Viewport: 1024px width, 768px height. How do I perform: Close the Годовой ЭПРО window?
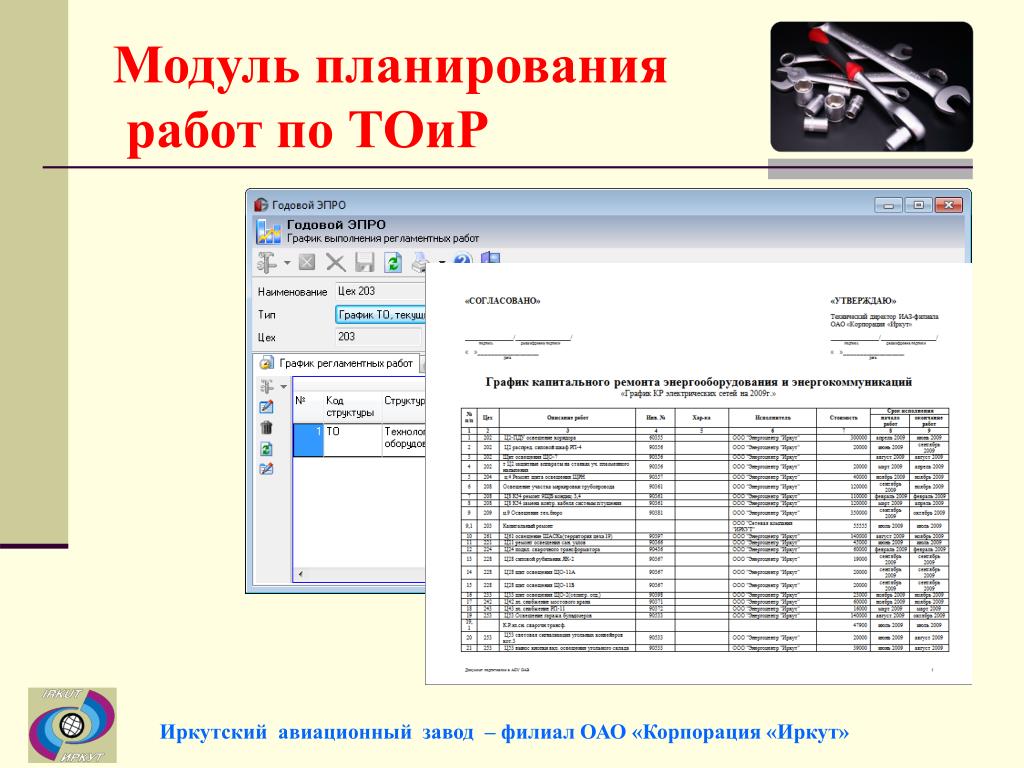(x=948, y=205)
